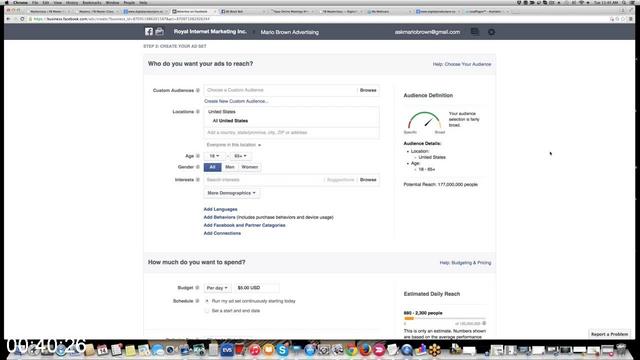Open the maximum age 65+ dropdown
This screenshot has height=360, width=640.
click(240, 156)
